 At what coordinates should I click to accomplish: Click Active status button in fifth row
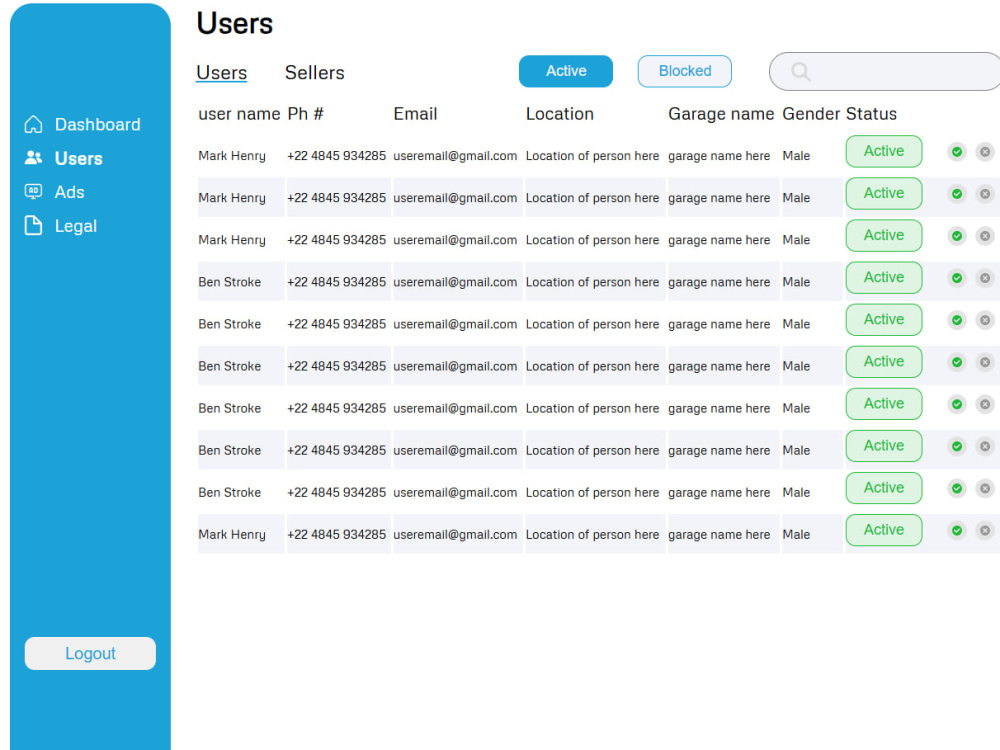click(884, 320)
